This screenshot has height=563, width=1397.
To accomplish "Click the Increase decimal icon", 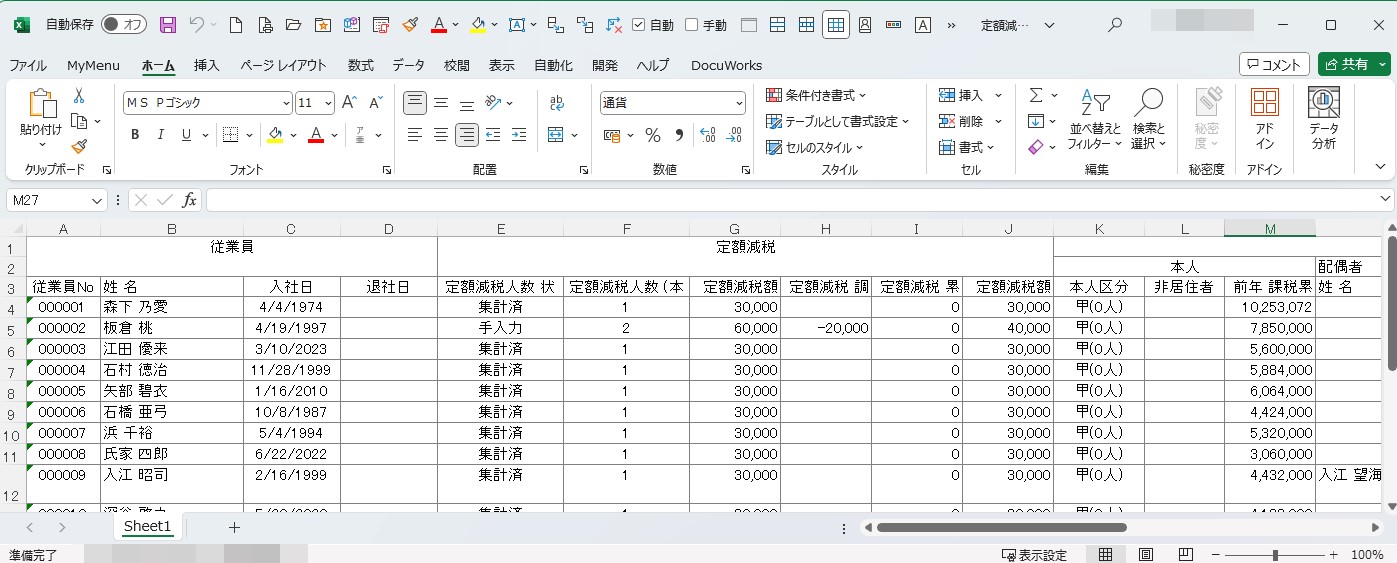I will tap(708, 135).
